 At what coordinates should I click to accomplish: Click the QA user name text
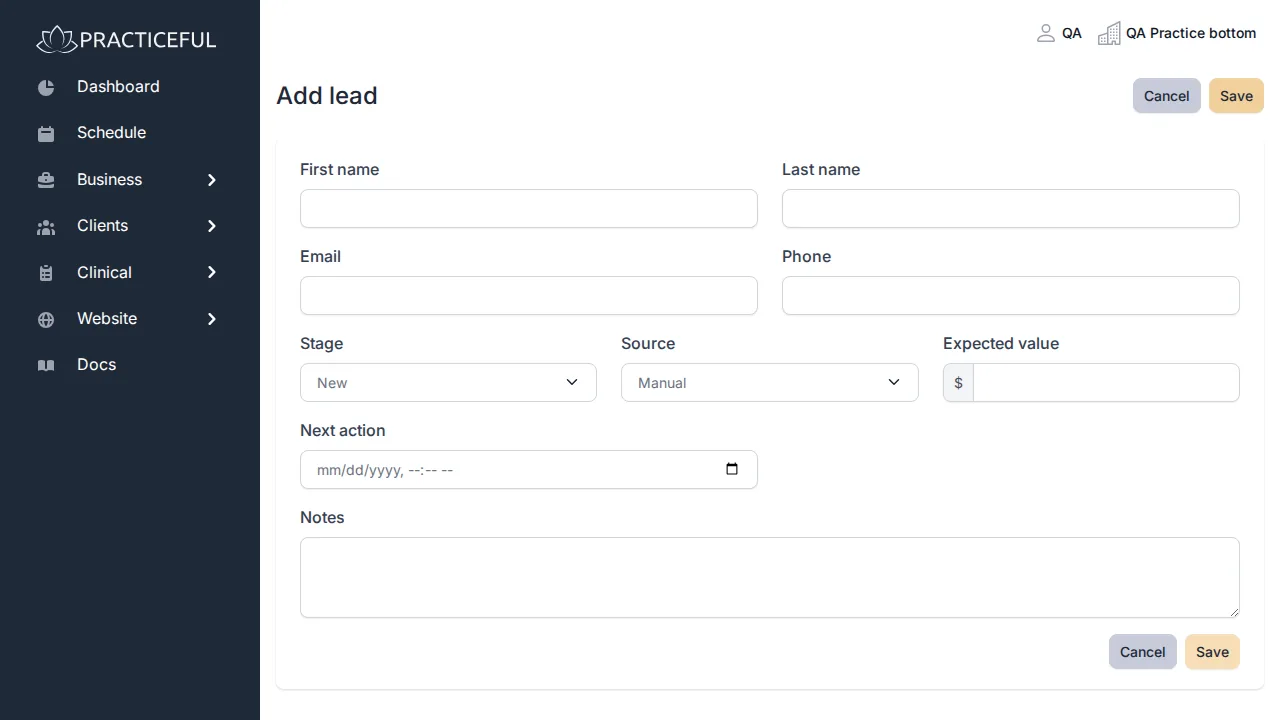[x=1072, y=33]
